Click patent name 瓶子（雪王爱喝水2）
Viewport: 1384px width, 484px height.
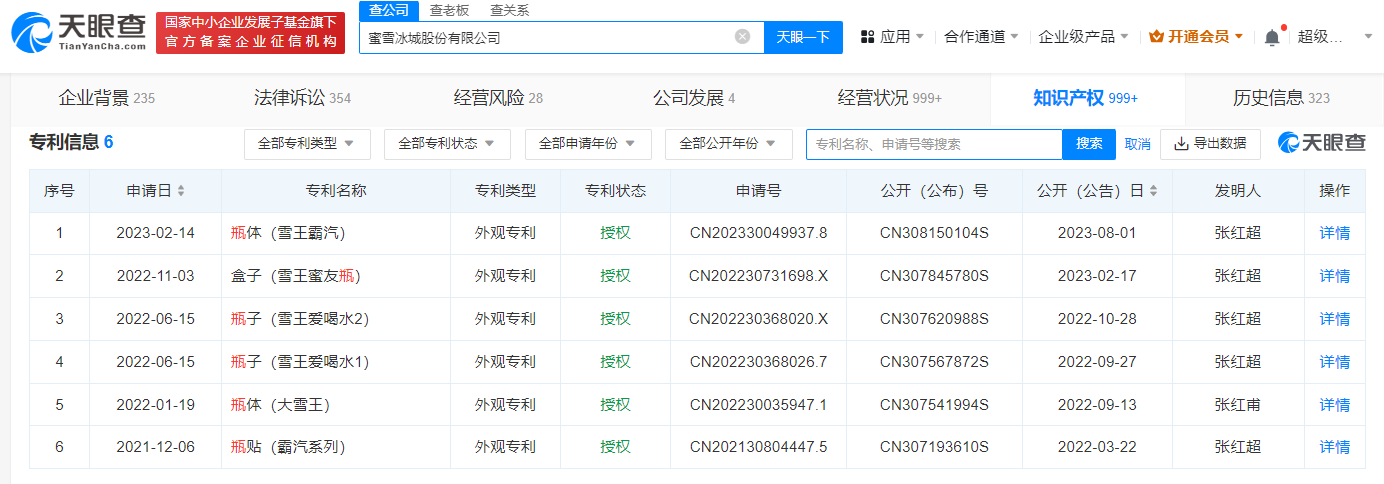(x=300, y=319)
